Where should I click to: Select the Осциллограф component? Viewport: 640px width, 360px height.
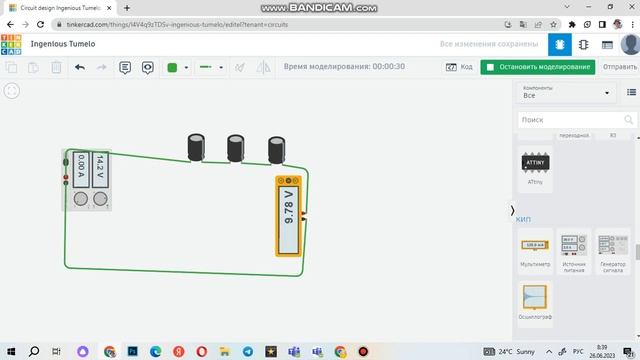(x=535, y=303)
